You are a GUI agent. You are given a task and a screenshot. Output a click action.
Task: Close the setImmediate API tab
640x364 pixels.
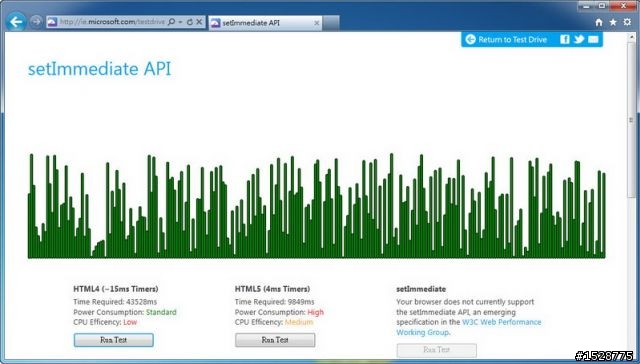(x=316, y=23)
